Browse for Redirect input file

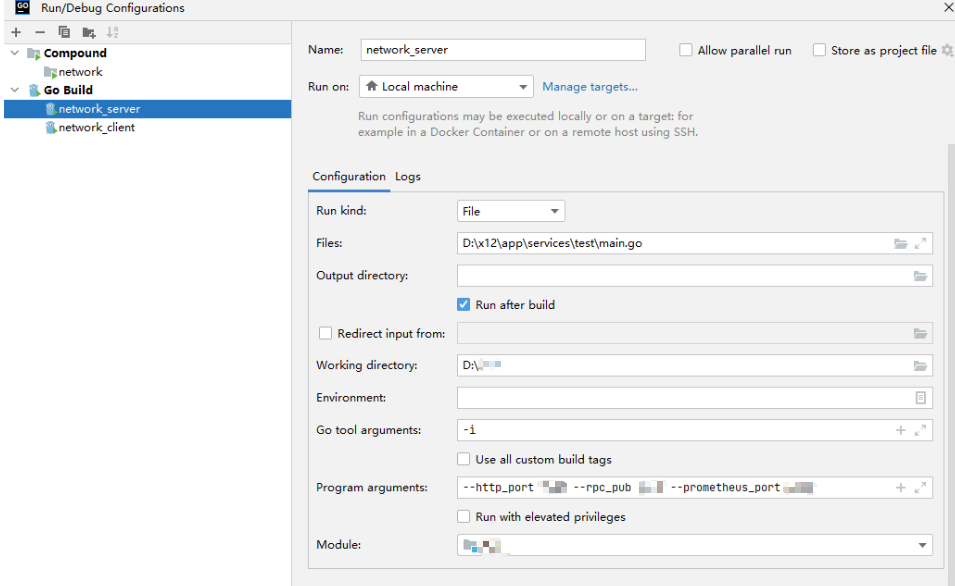point(920,334)
